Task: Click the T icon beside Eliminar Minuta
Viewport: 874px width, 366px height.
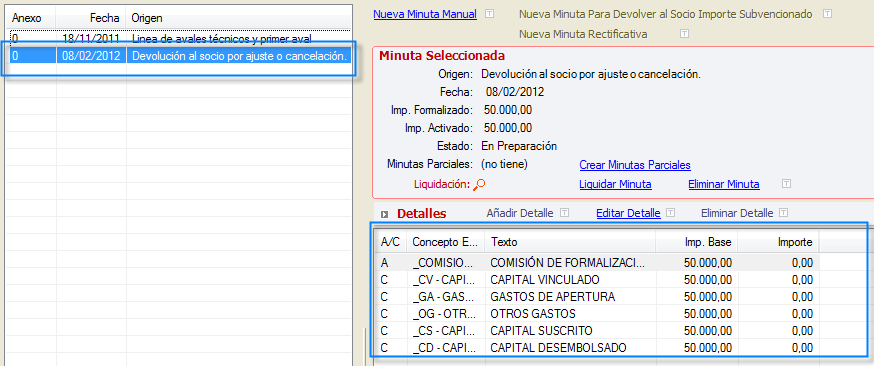Action: [786, 183]
